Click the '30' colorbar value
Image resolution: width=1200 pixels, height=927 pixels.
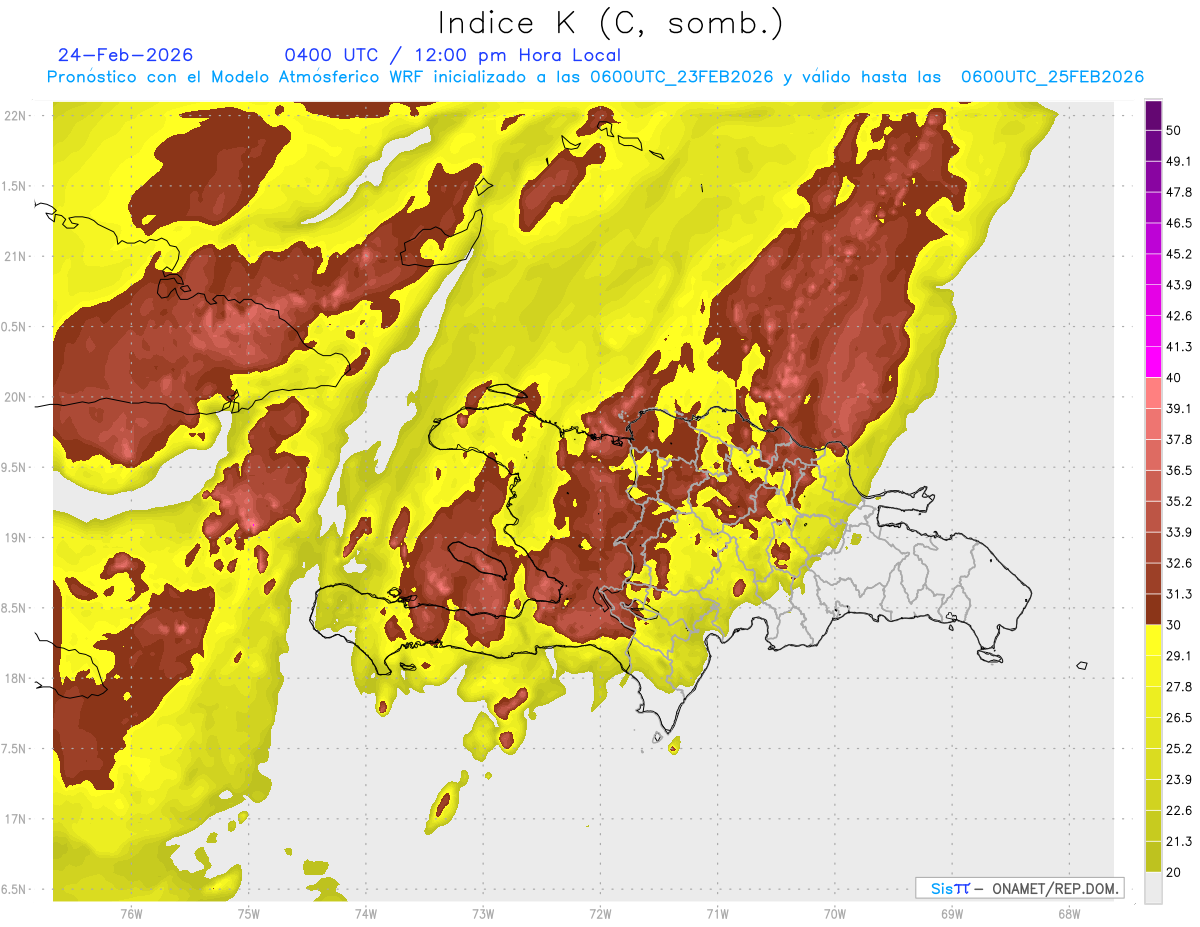coord(1175,625)
